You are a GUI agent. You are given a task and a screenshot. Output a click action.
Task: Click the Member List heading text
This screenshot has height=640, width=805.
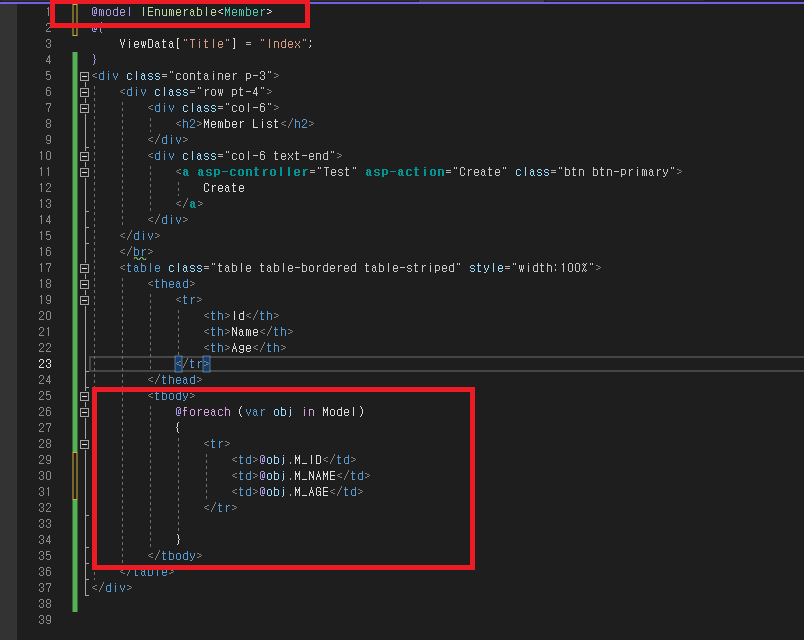pos(241,124)
